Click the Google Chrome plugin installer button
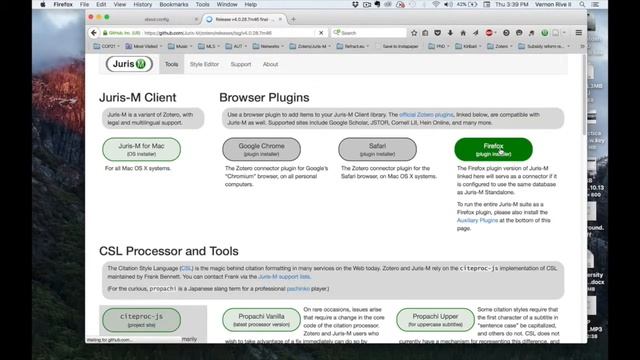Screen dimensions: 640x360 [x=261, y=149]
